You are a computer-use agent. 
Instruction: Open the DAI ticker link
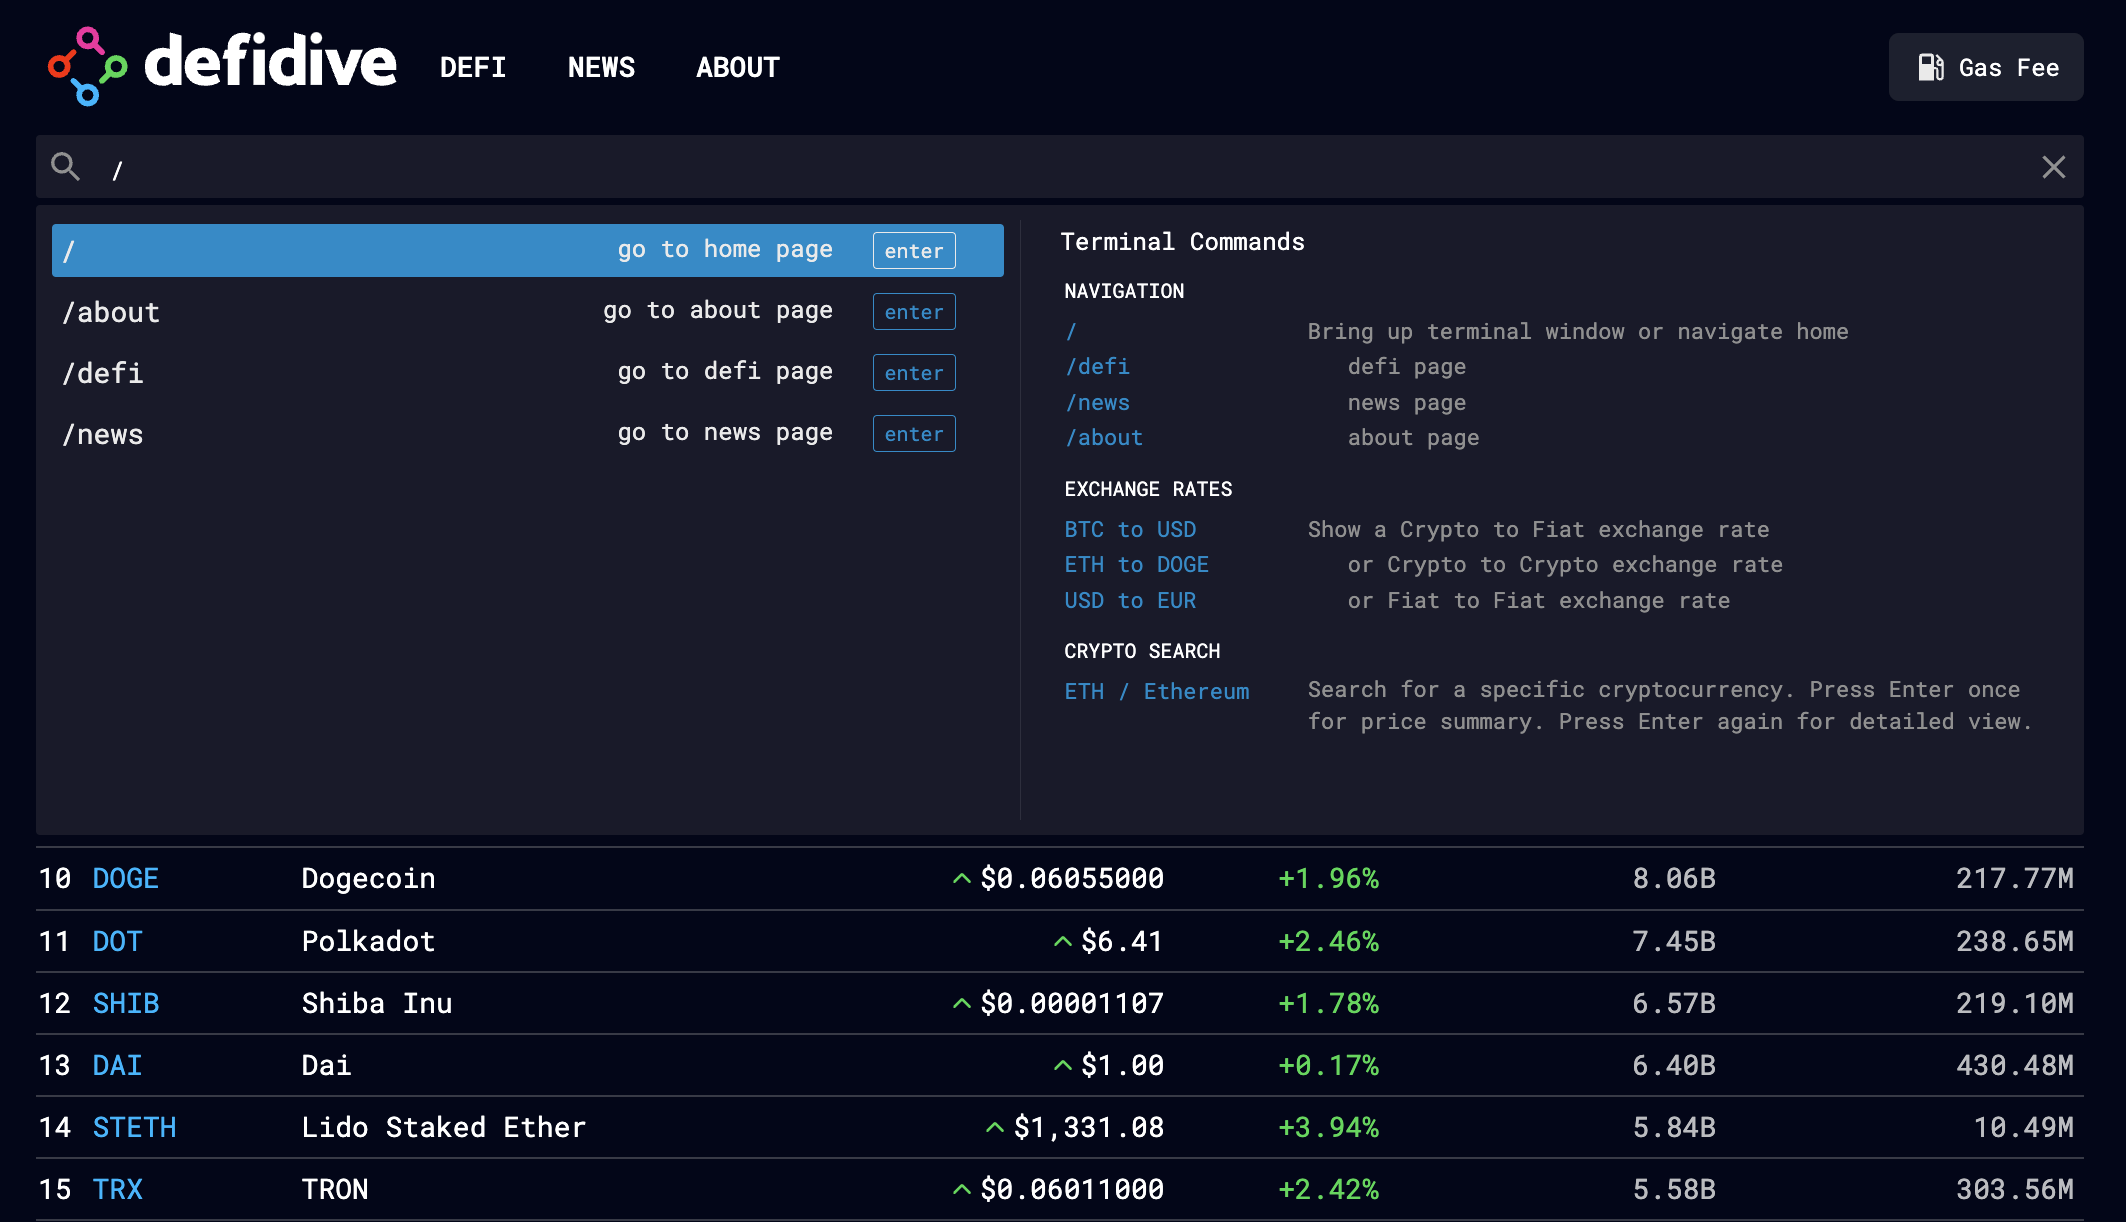pos(118,1065)
